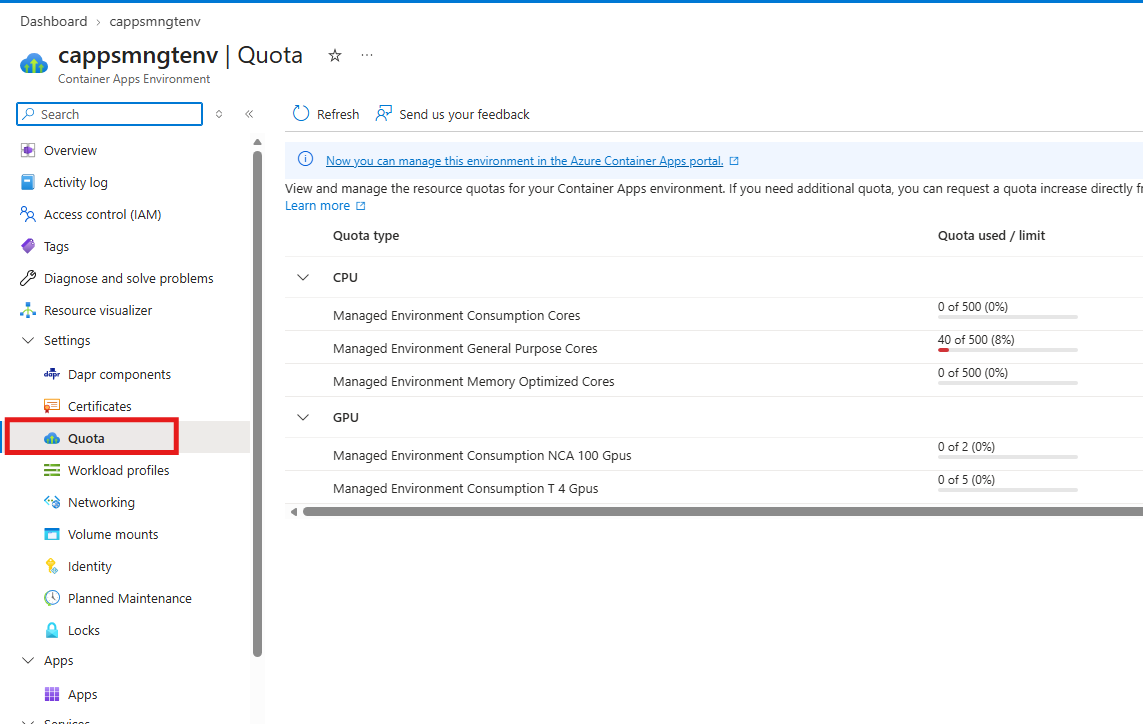The height and width of the screenshot is (724, 1143).
Task: Open the Azure Container Apps portal link
Action: (524, 161)
